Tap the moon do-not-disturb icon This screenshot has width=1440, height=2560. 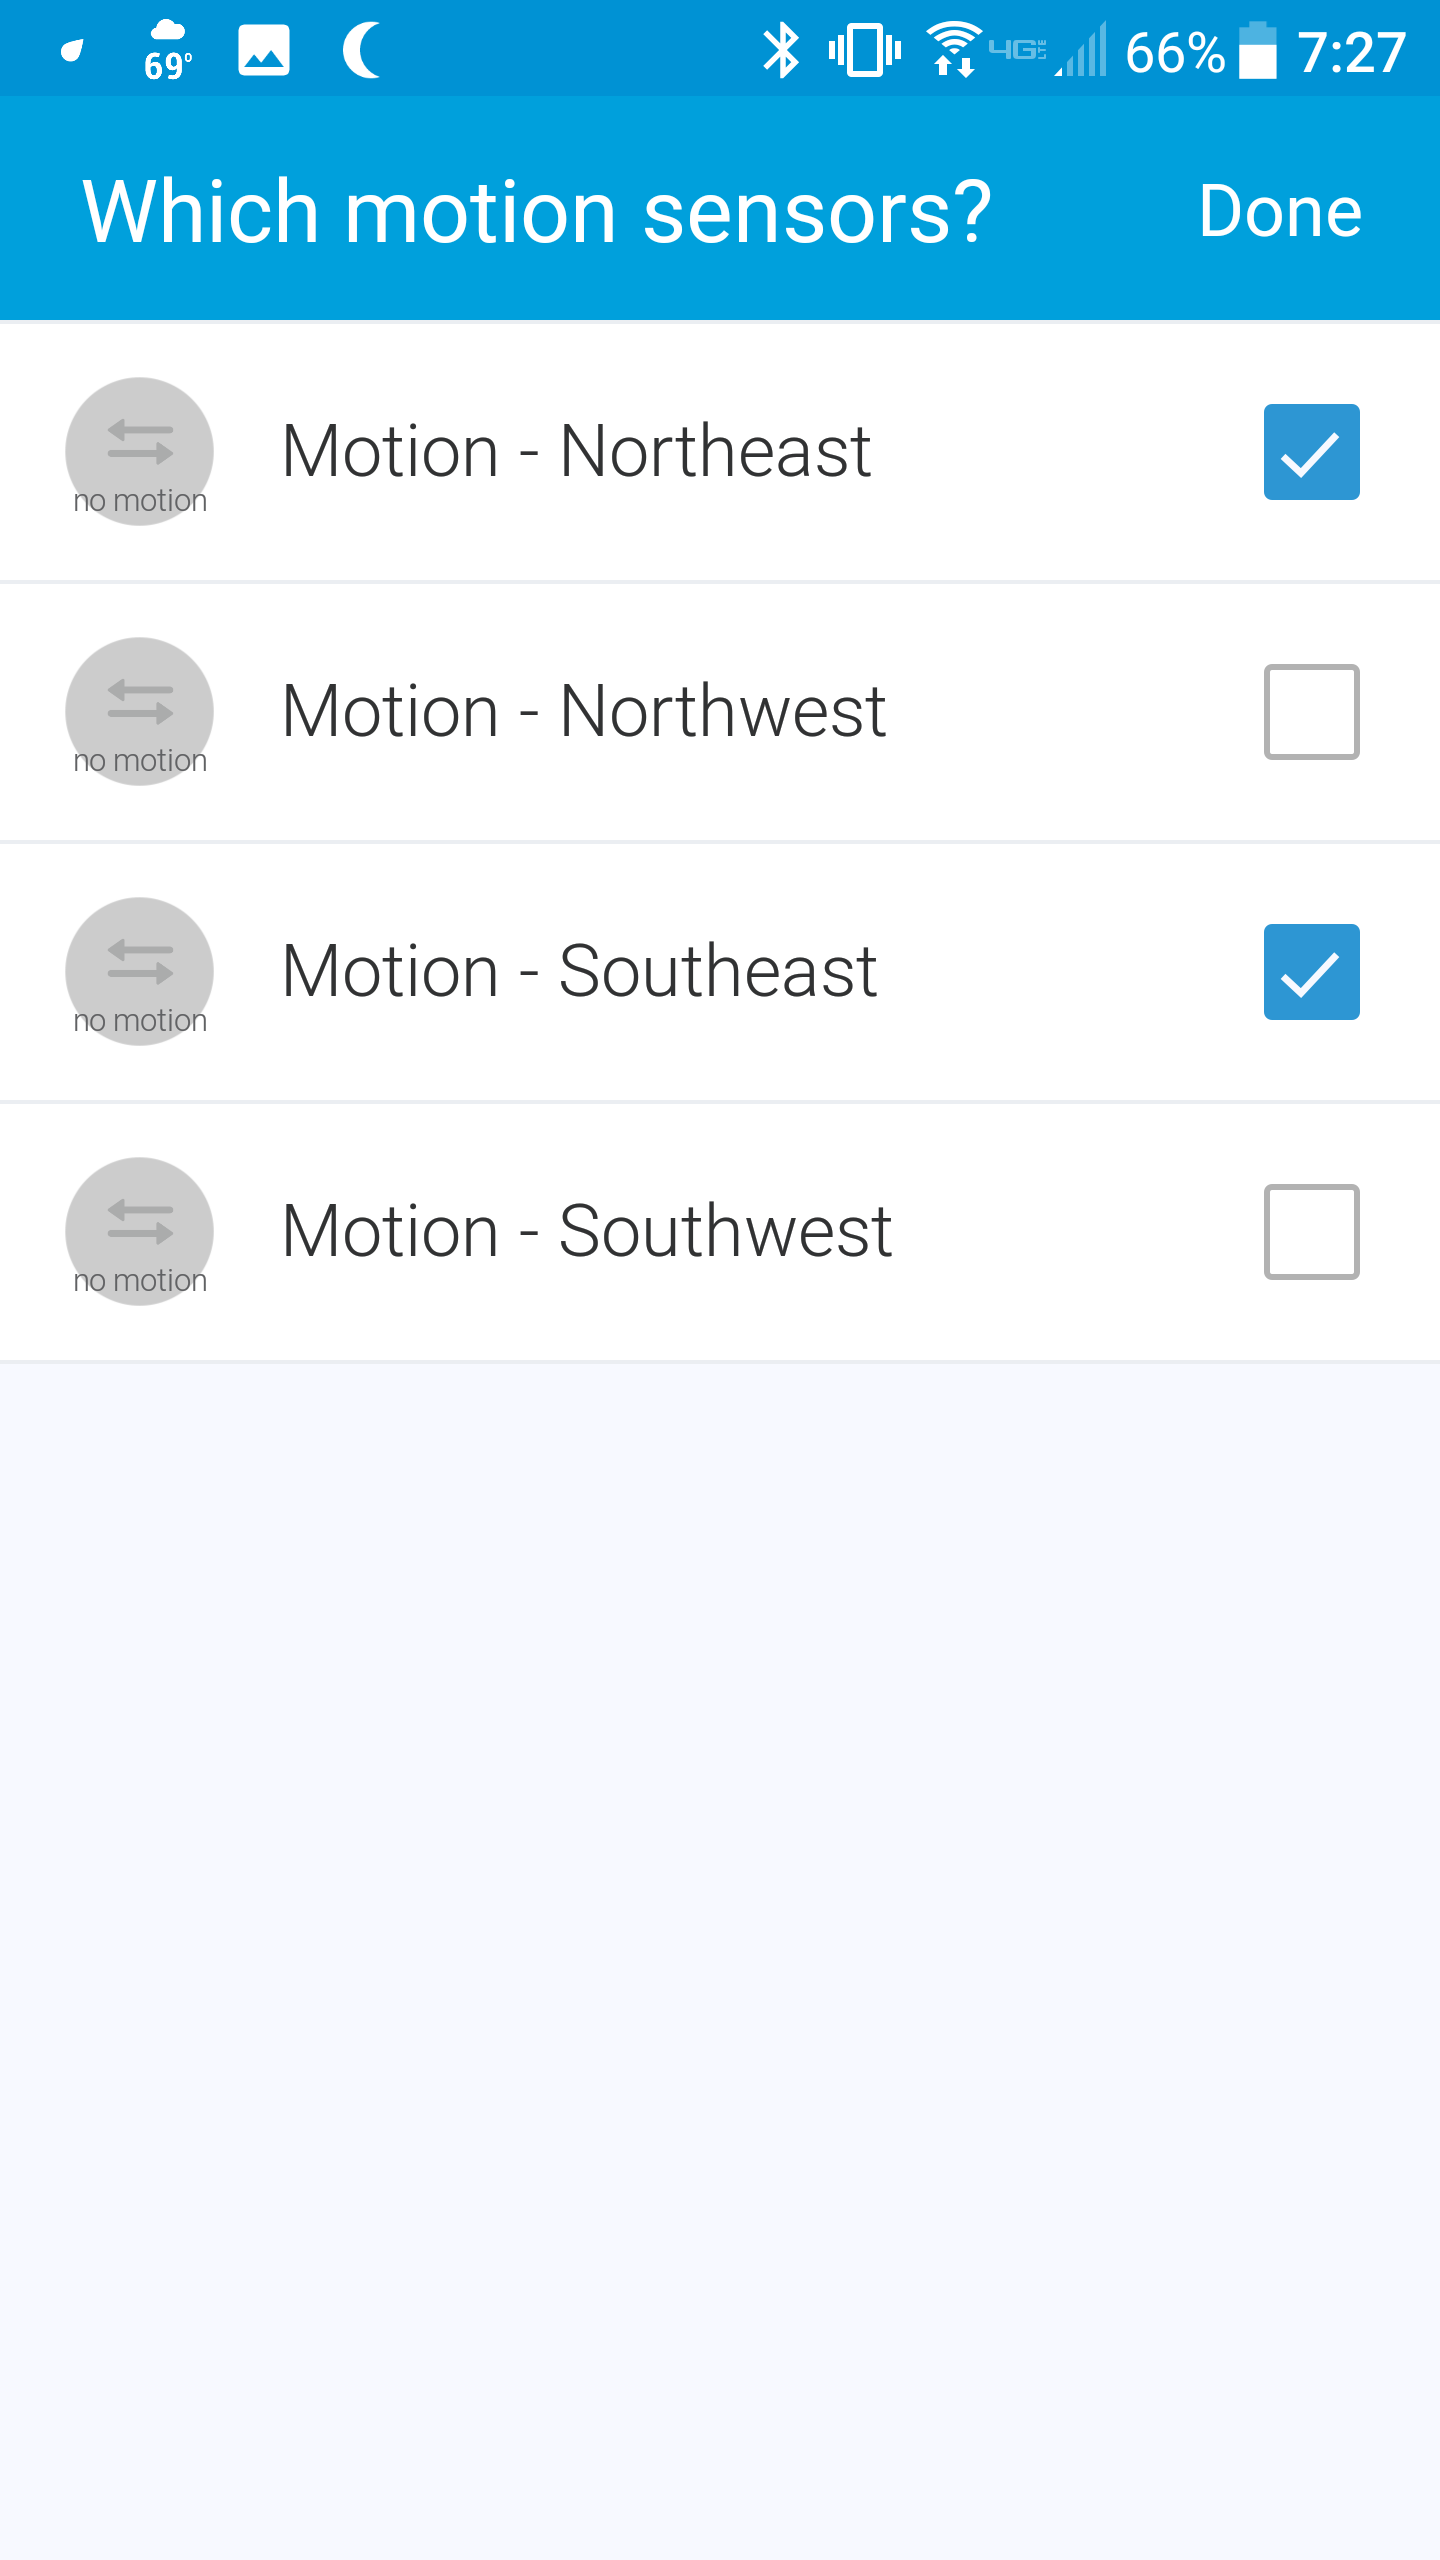coord(362,50)
